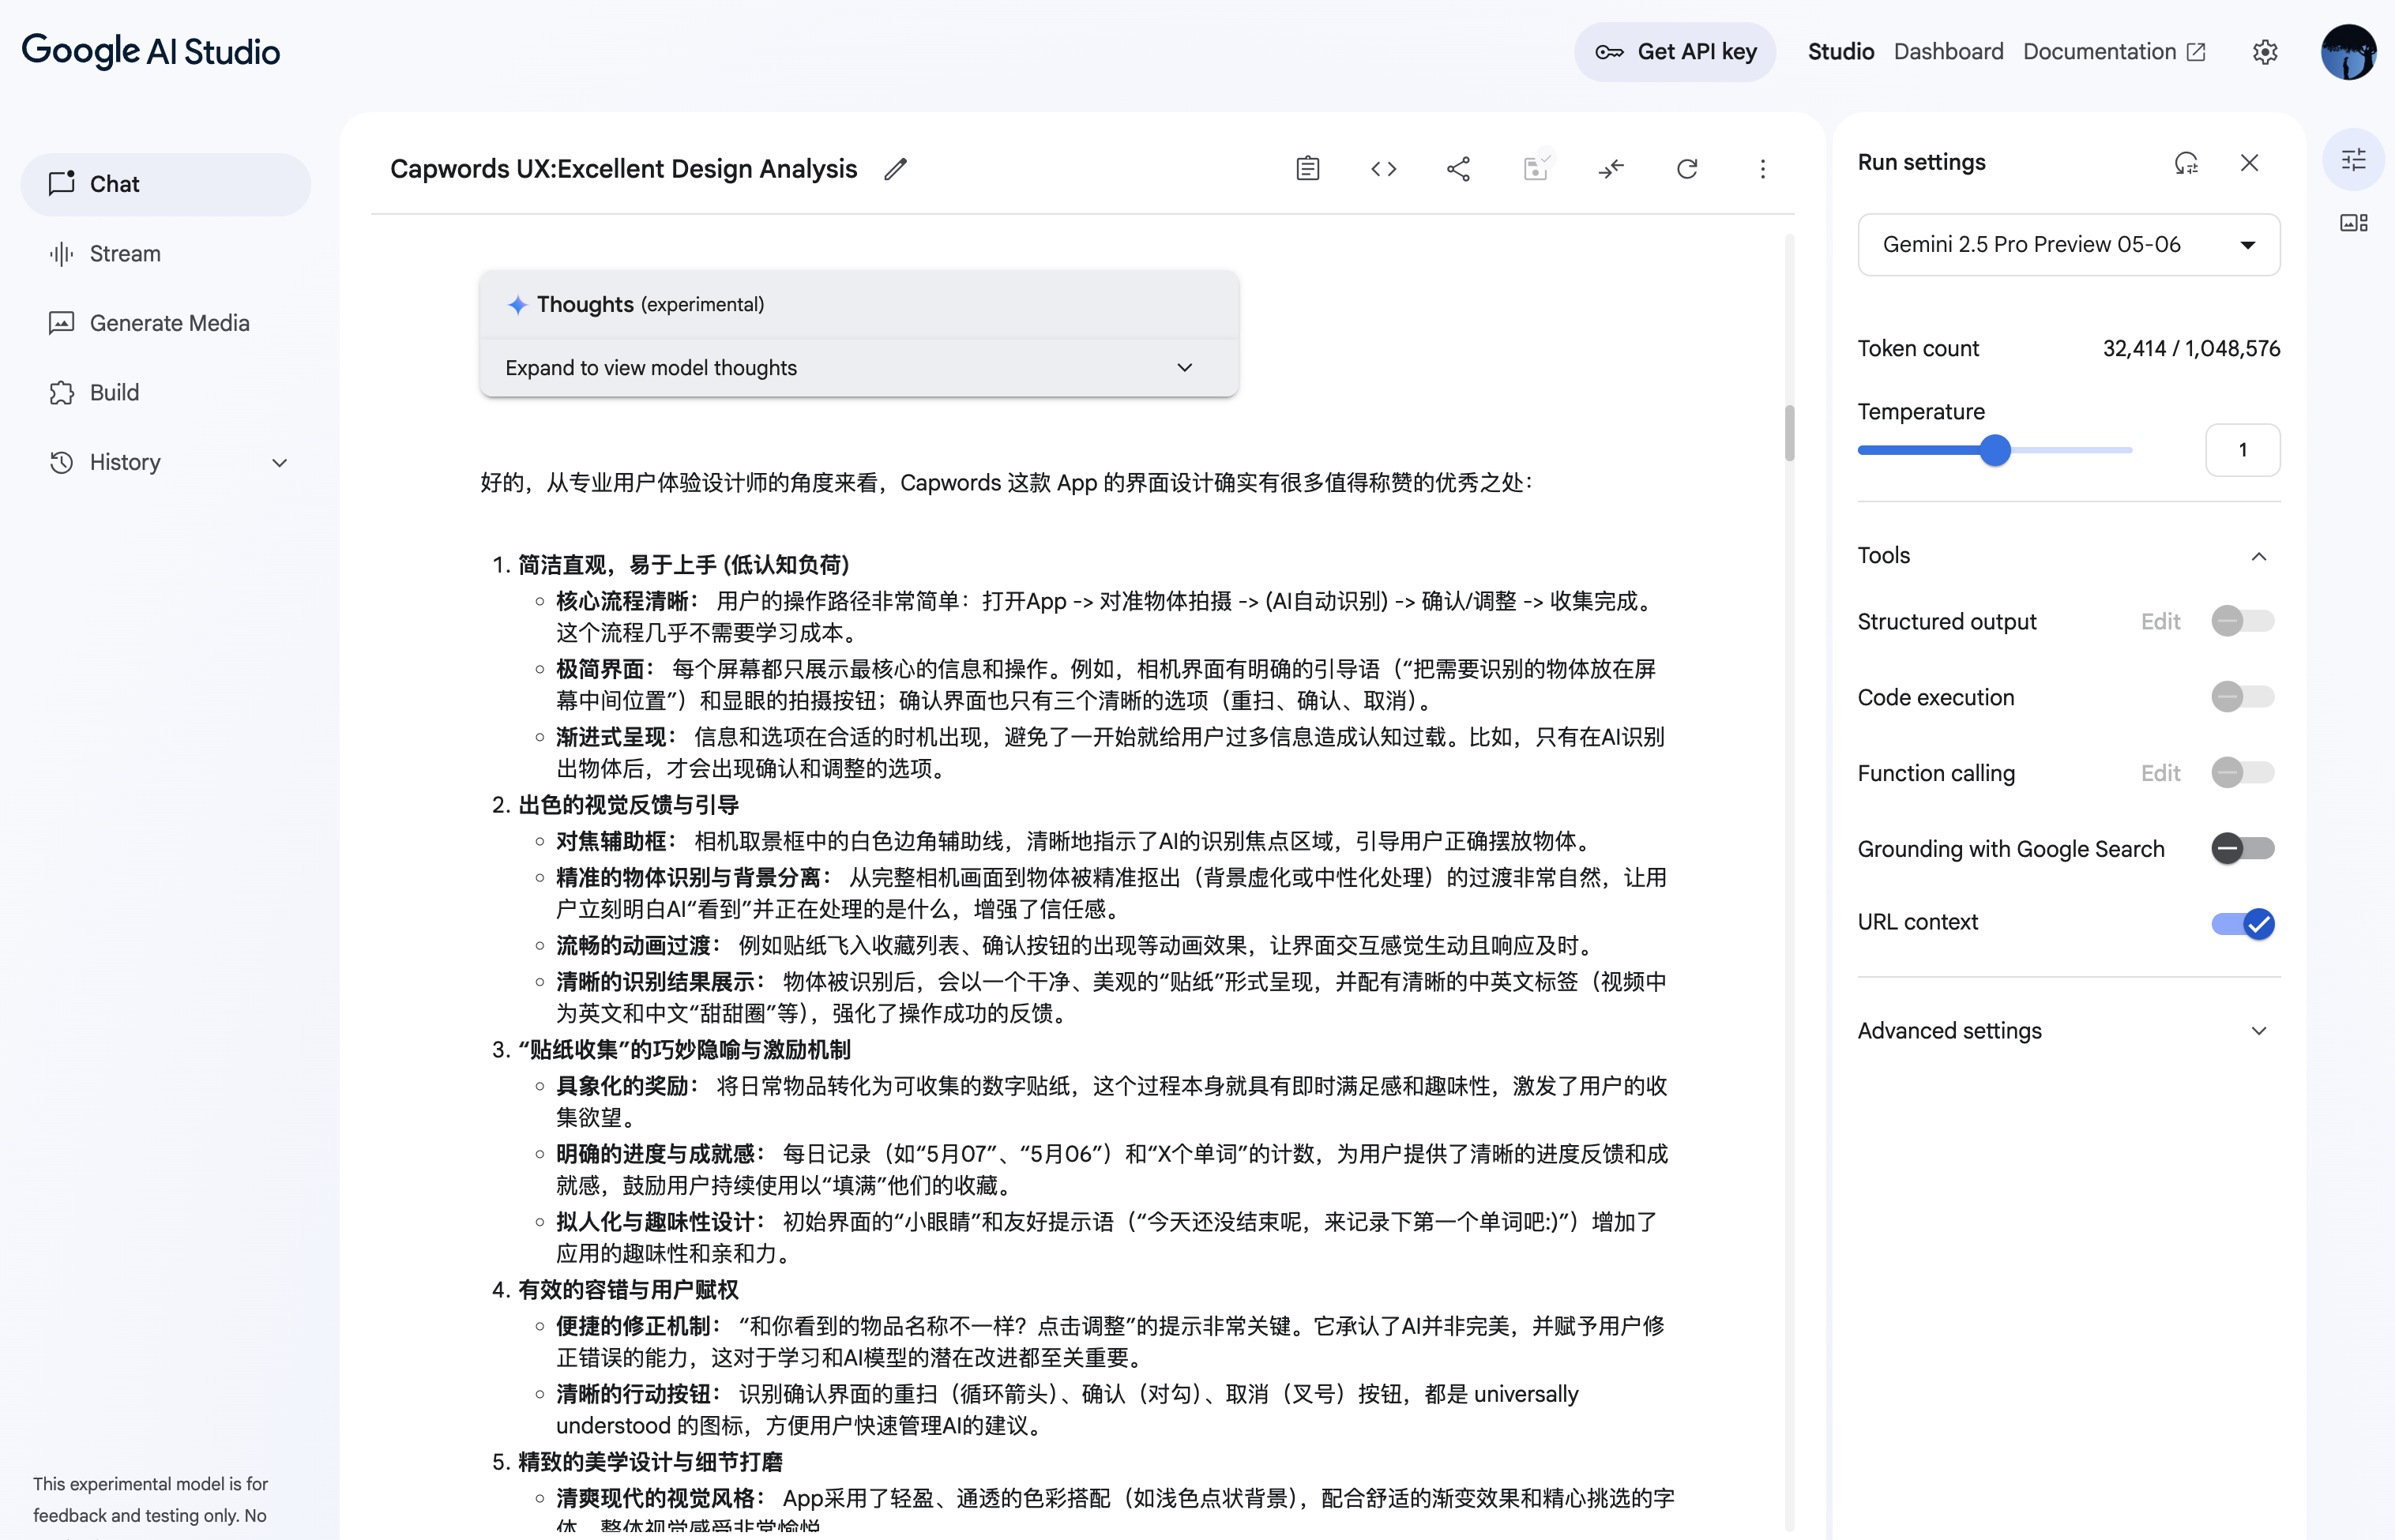The width and height of the screenshot is (2395, 1540).
Task: Close the Run settings panel
Action: click(2249, 163)
